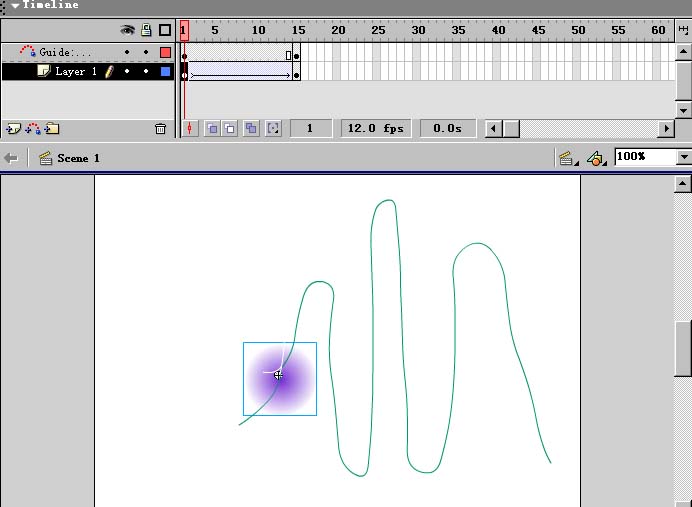The height and width of the screenshot is (507, 692).
Task: Click the timeline vertical scroll down arrow
Action: 684,109
